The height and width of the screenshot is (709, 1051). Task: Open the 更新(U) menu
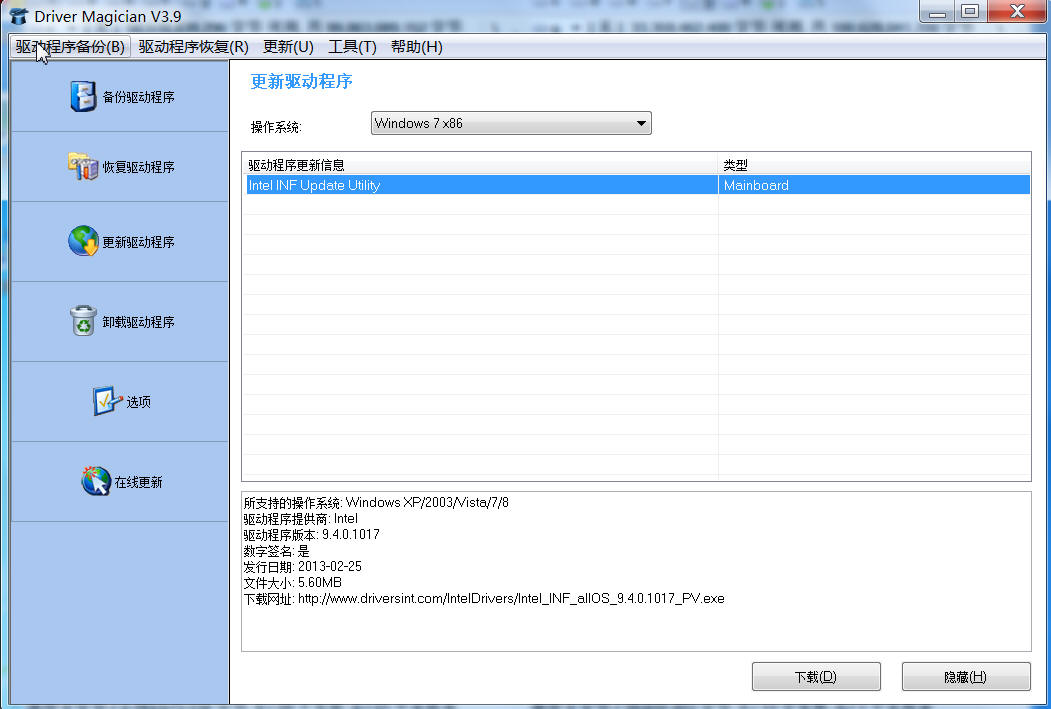click(288, 47)
